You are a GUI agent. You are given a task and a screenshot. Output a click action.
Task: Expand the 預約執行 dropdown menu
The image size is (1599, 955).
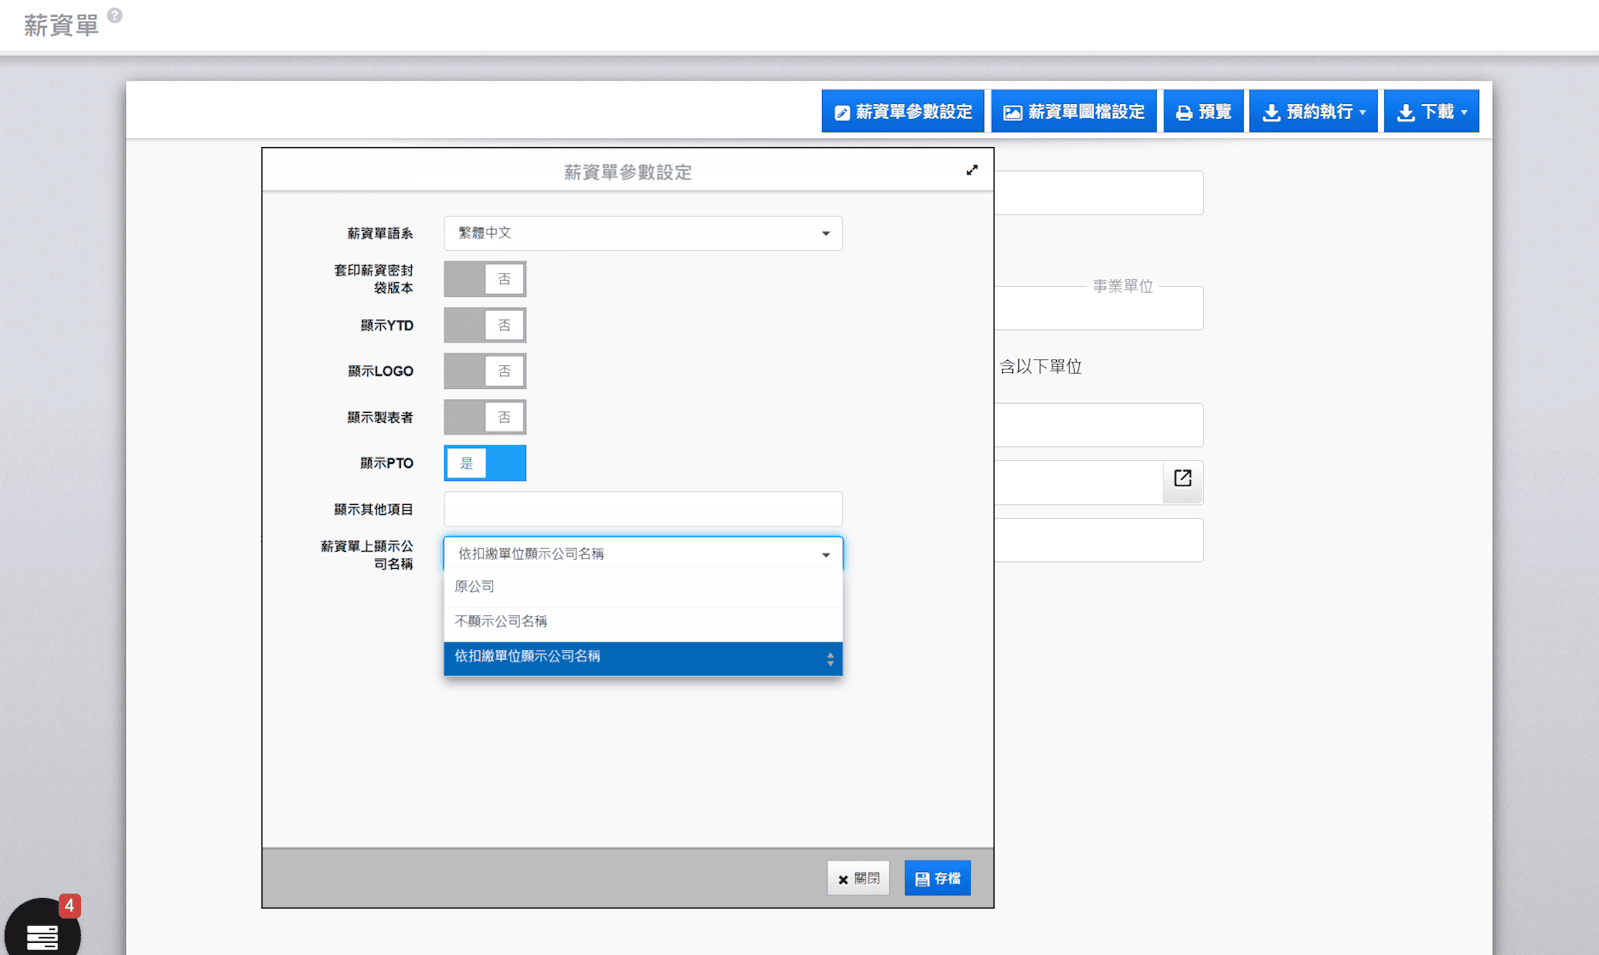pyautogui.click(x=1313, y=112)
